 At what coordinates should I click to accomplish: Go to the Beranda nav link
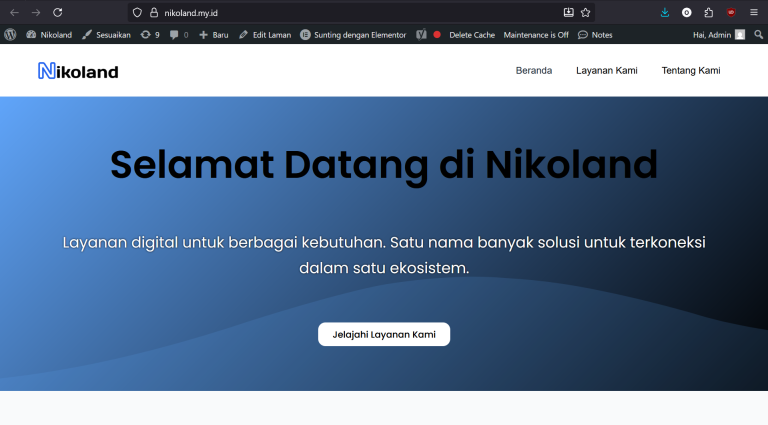click(x=534, y=71)
